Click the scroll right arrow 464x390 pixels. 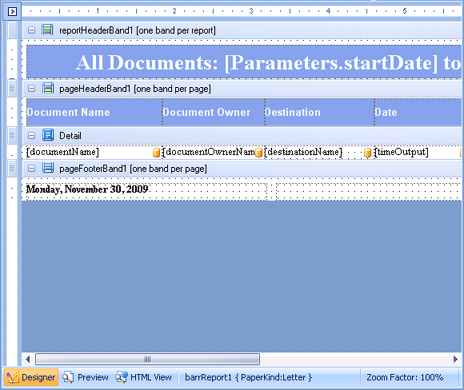click(455, 359)
